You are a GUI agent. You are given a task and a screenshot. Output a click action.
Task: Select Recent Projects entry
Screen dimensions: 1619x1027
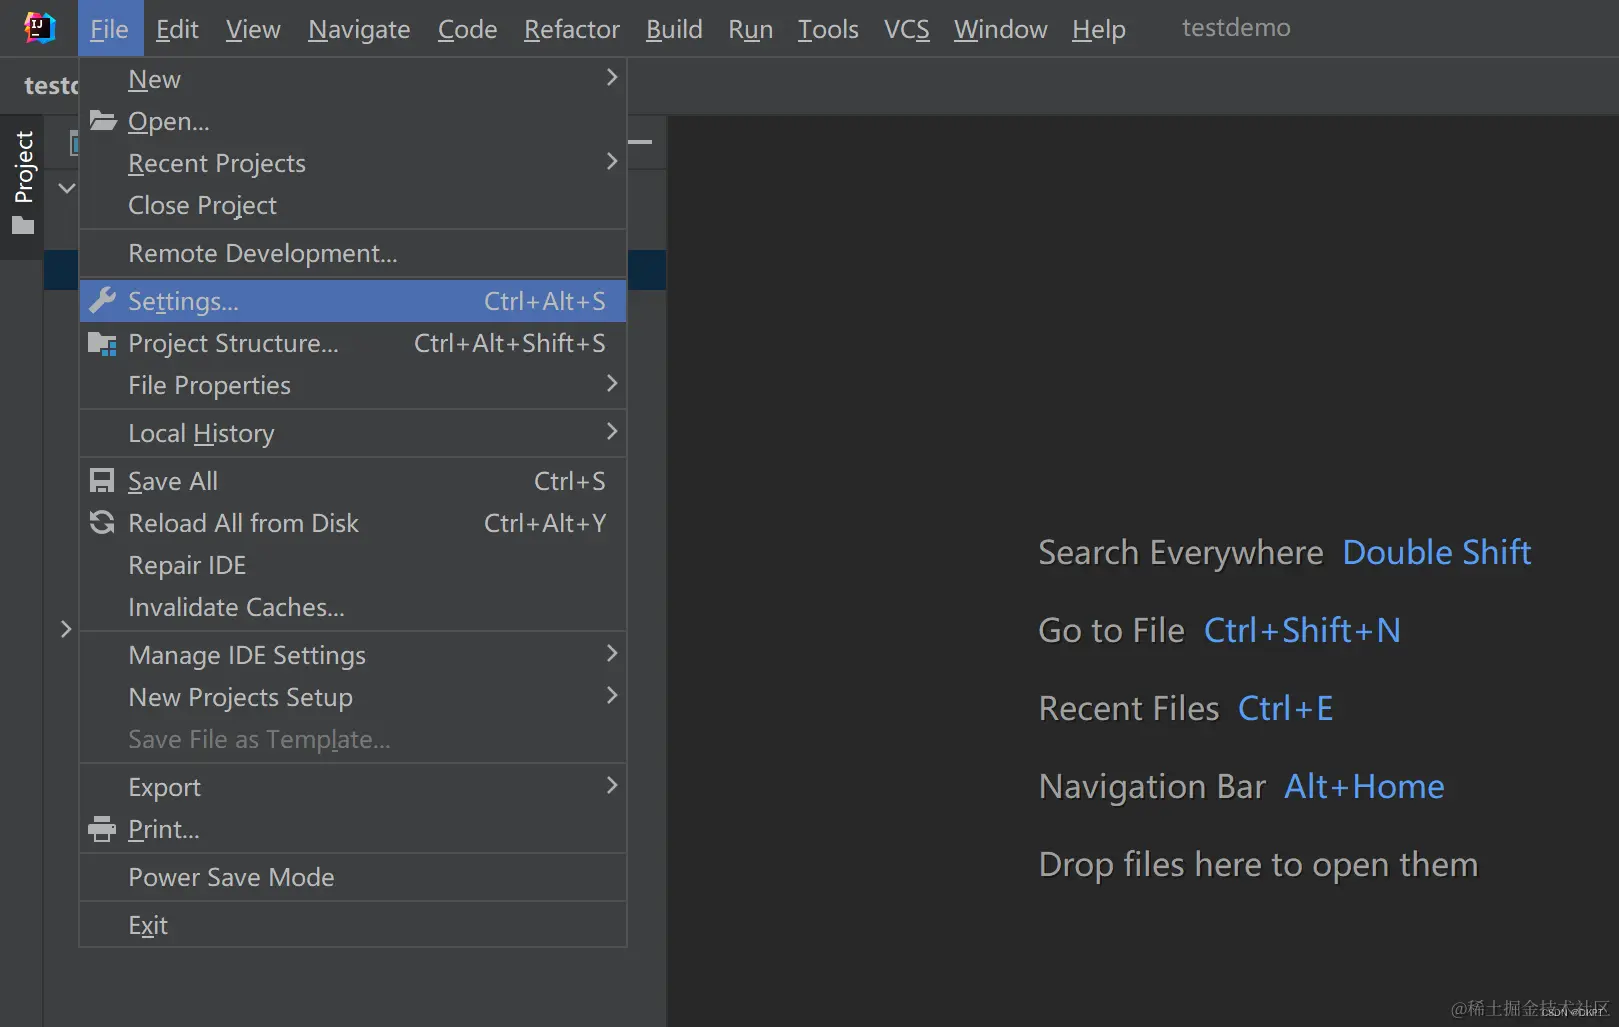tap(353, 163)
